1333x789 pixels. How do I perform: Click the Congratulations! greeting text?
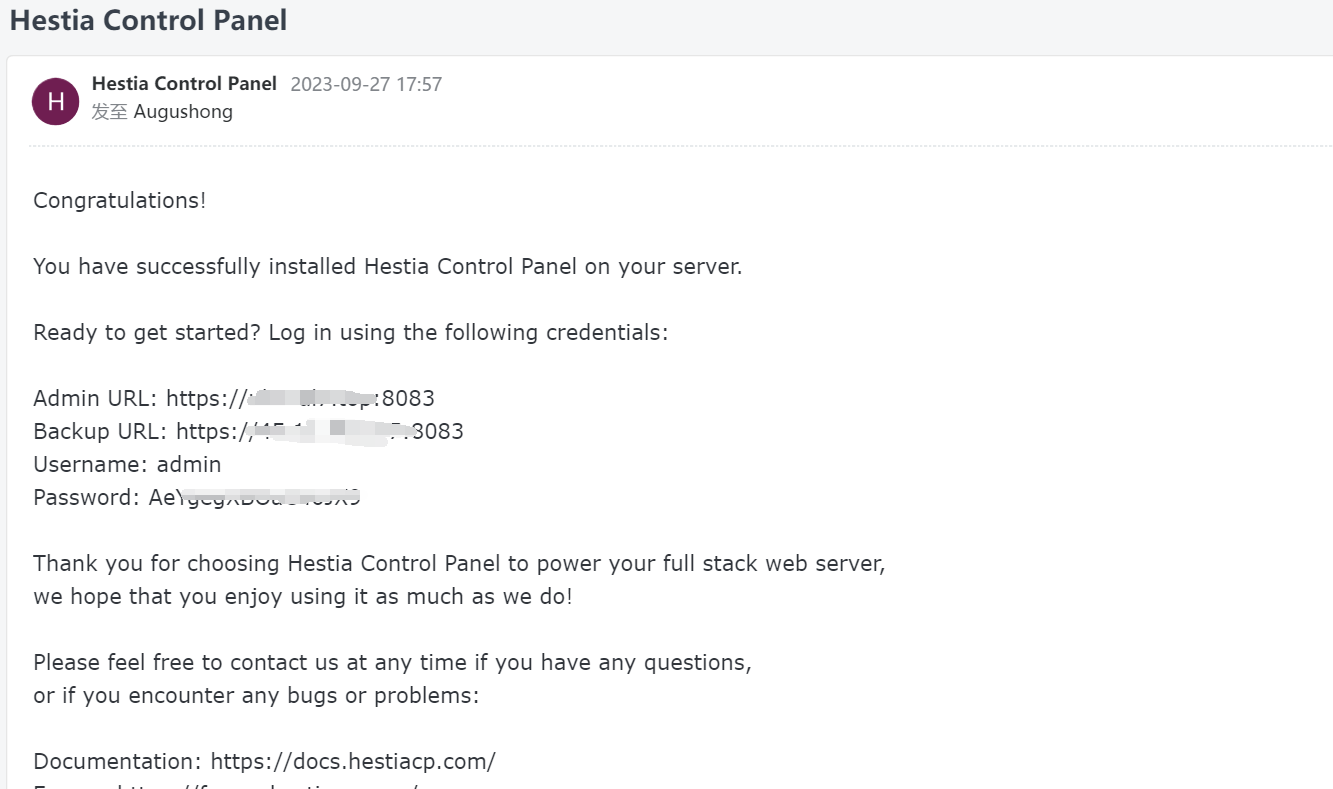(120, 201)
